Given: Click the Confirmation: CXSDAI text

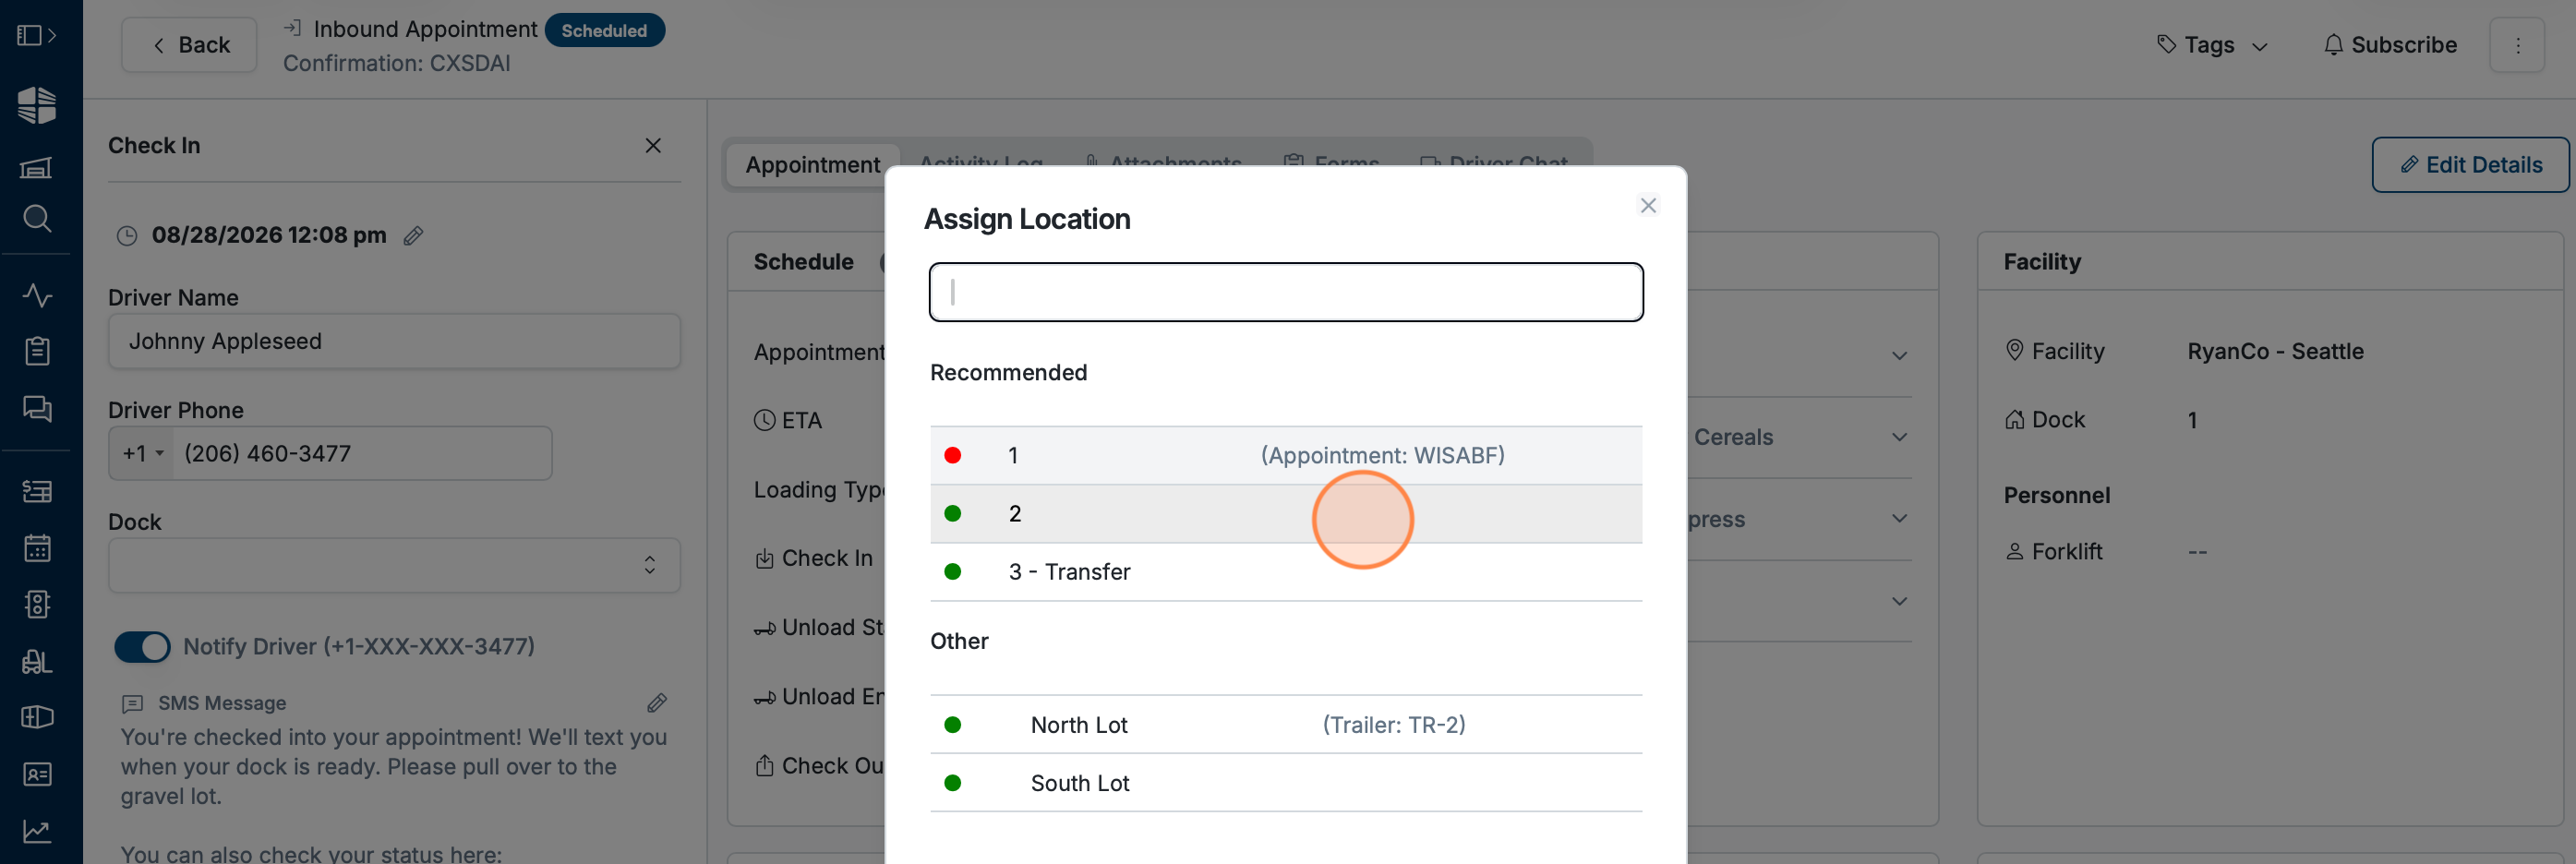Looking at the screenshot, I should tap(396, 63).
